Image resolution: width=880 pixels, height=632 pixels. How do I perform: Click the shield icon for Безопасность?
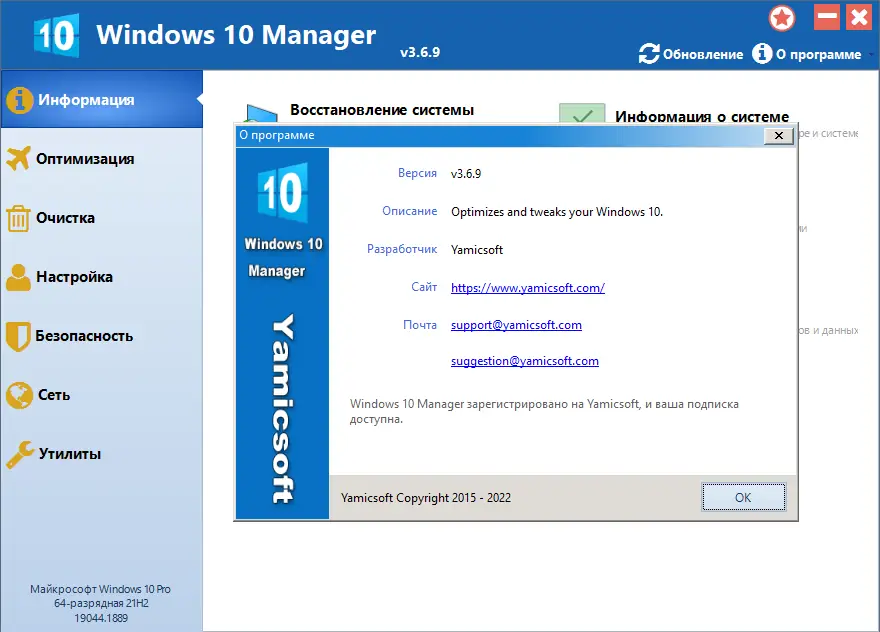coord(18,336)
